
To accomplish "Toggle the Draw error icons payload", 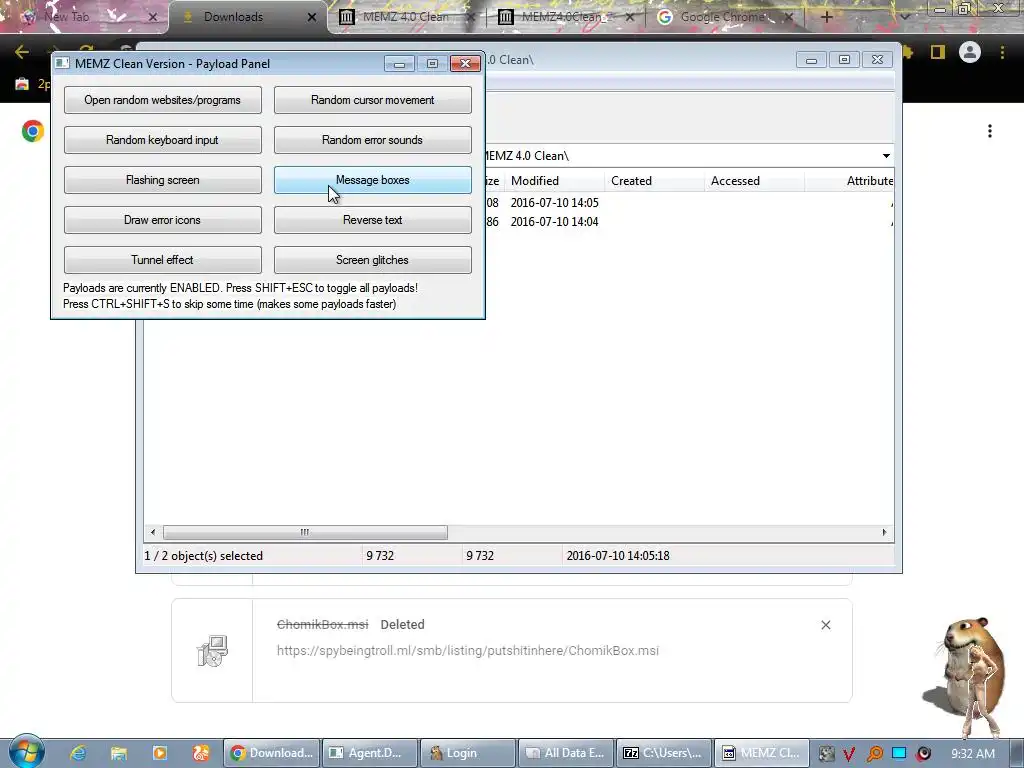I will (x=163, y=220).
